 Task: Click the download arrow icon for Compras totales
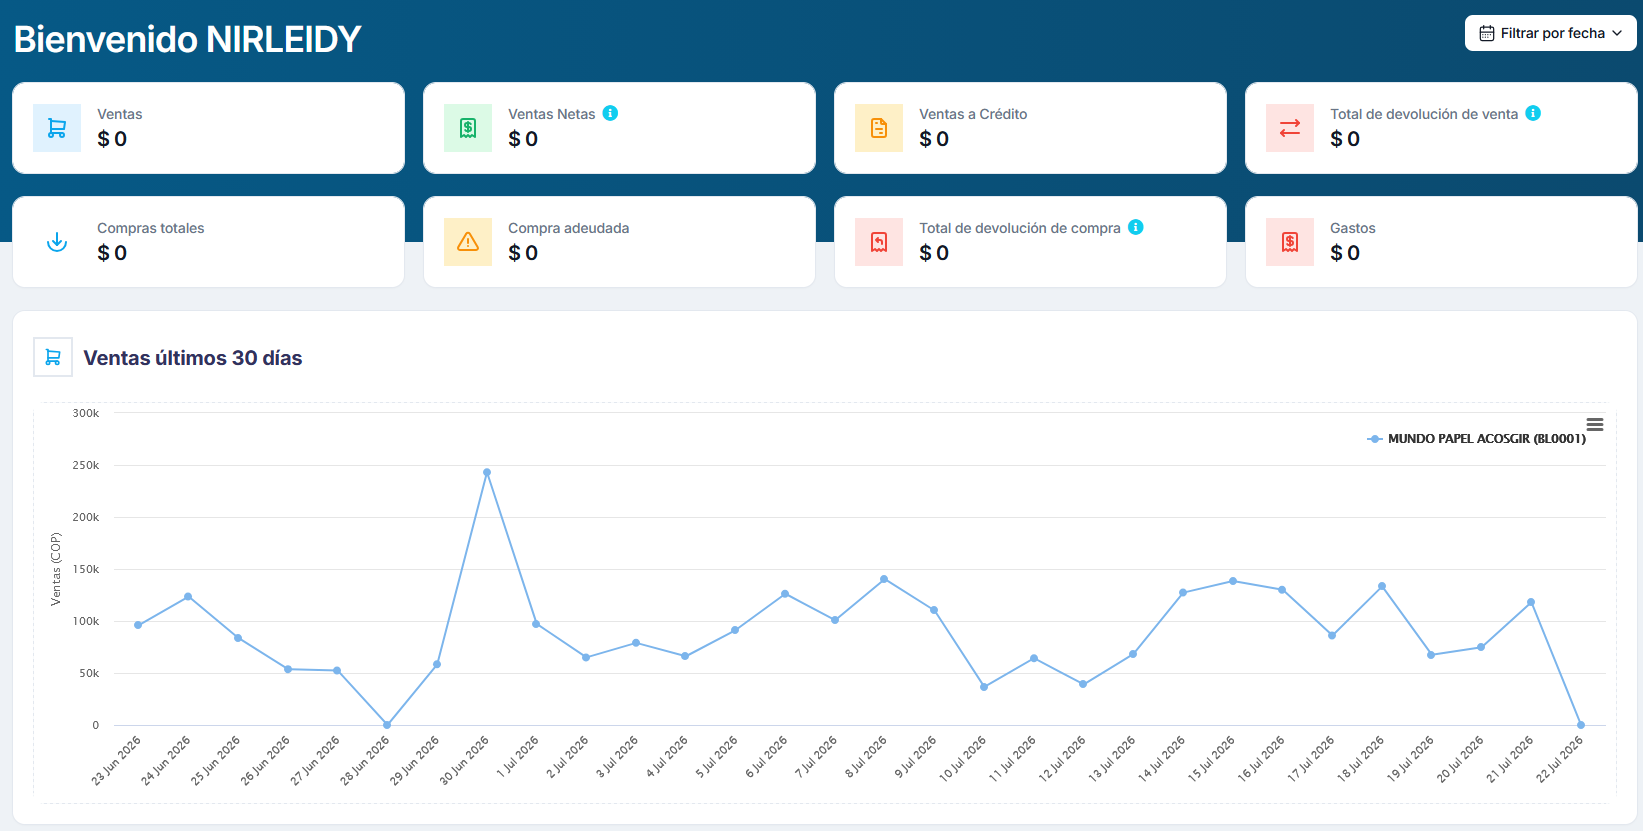[x=57, y=242]
